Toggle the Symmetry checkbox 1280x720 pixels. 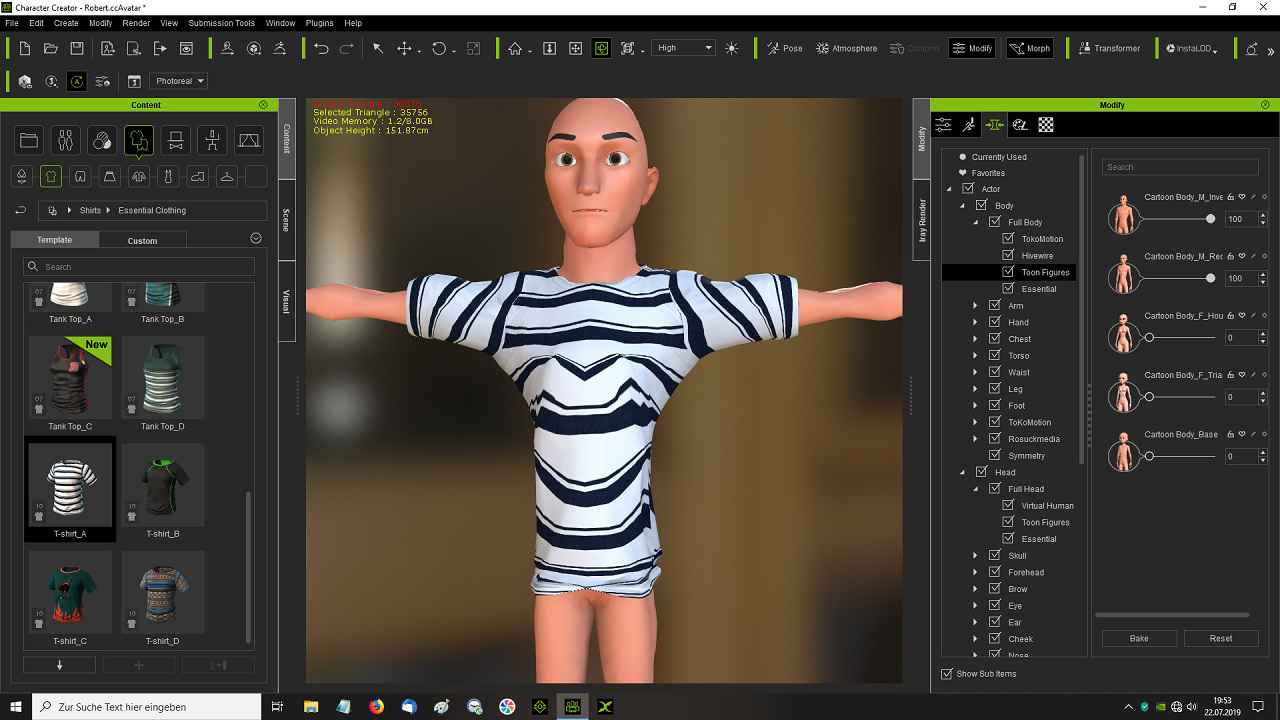tap(994, 456)
